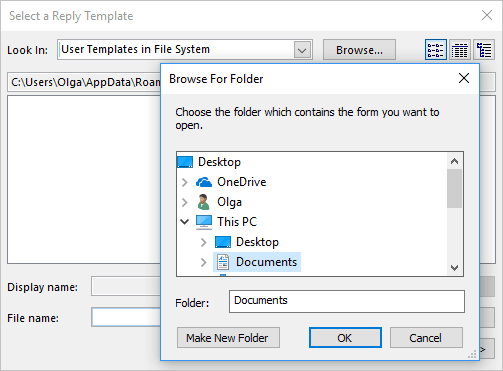
Task: Select top-level Desktop tree item
Action: 219,162
